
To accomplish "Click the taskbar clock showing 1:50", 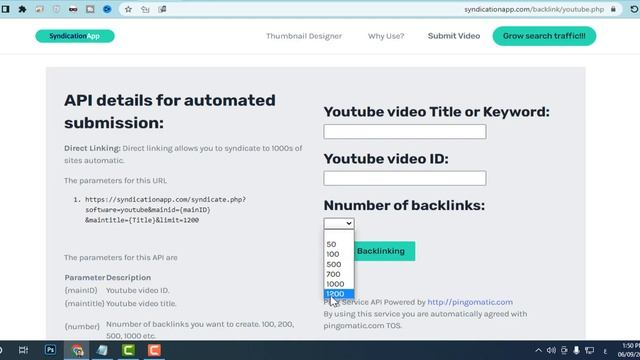I will click(x=631, y=345).
